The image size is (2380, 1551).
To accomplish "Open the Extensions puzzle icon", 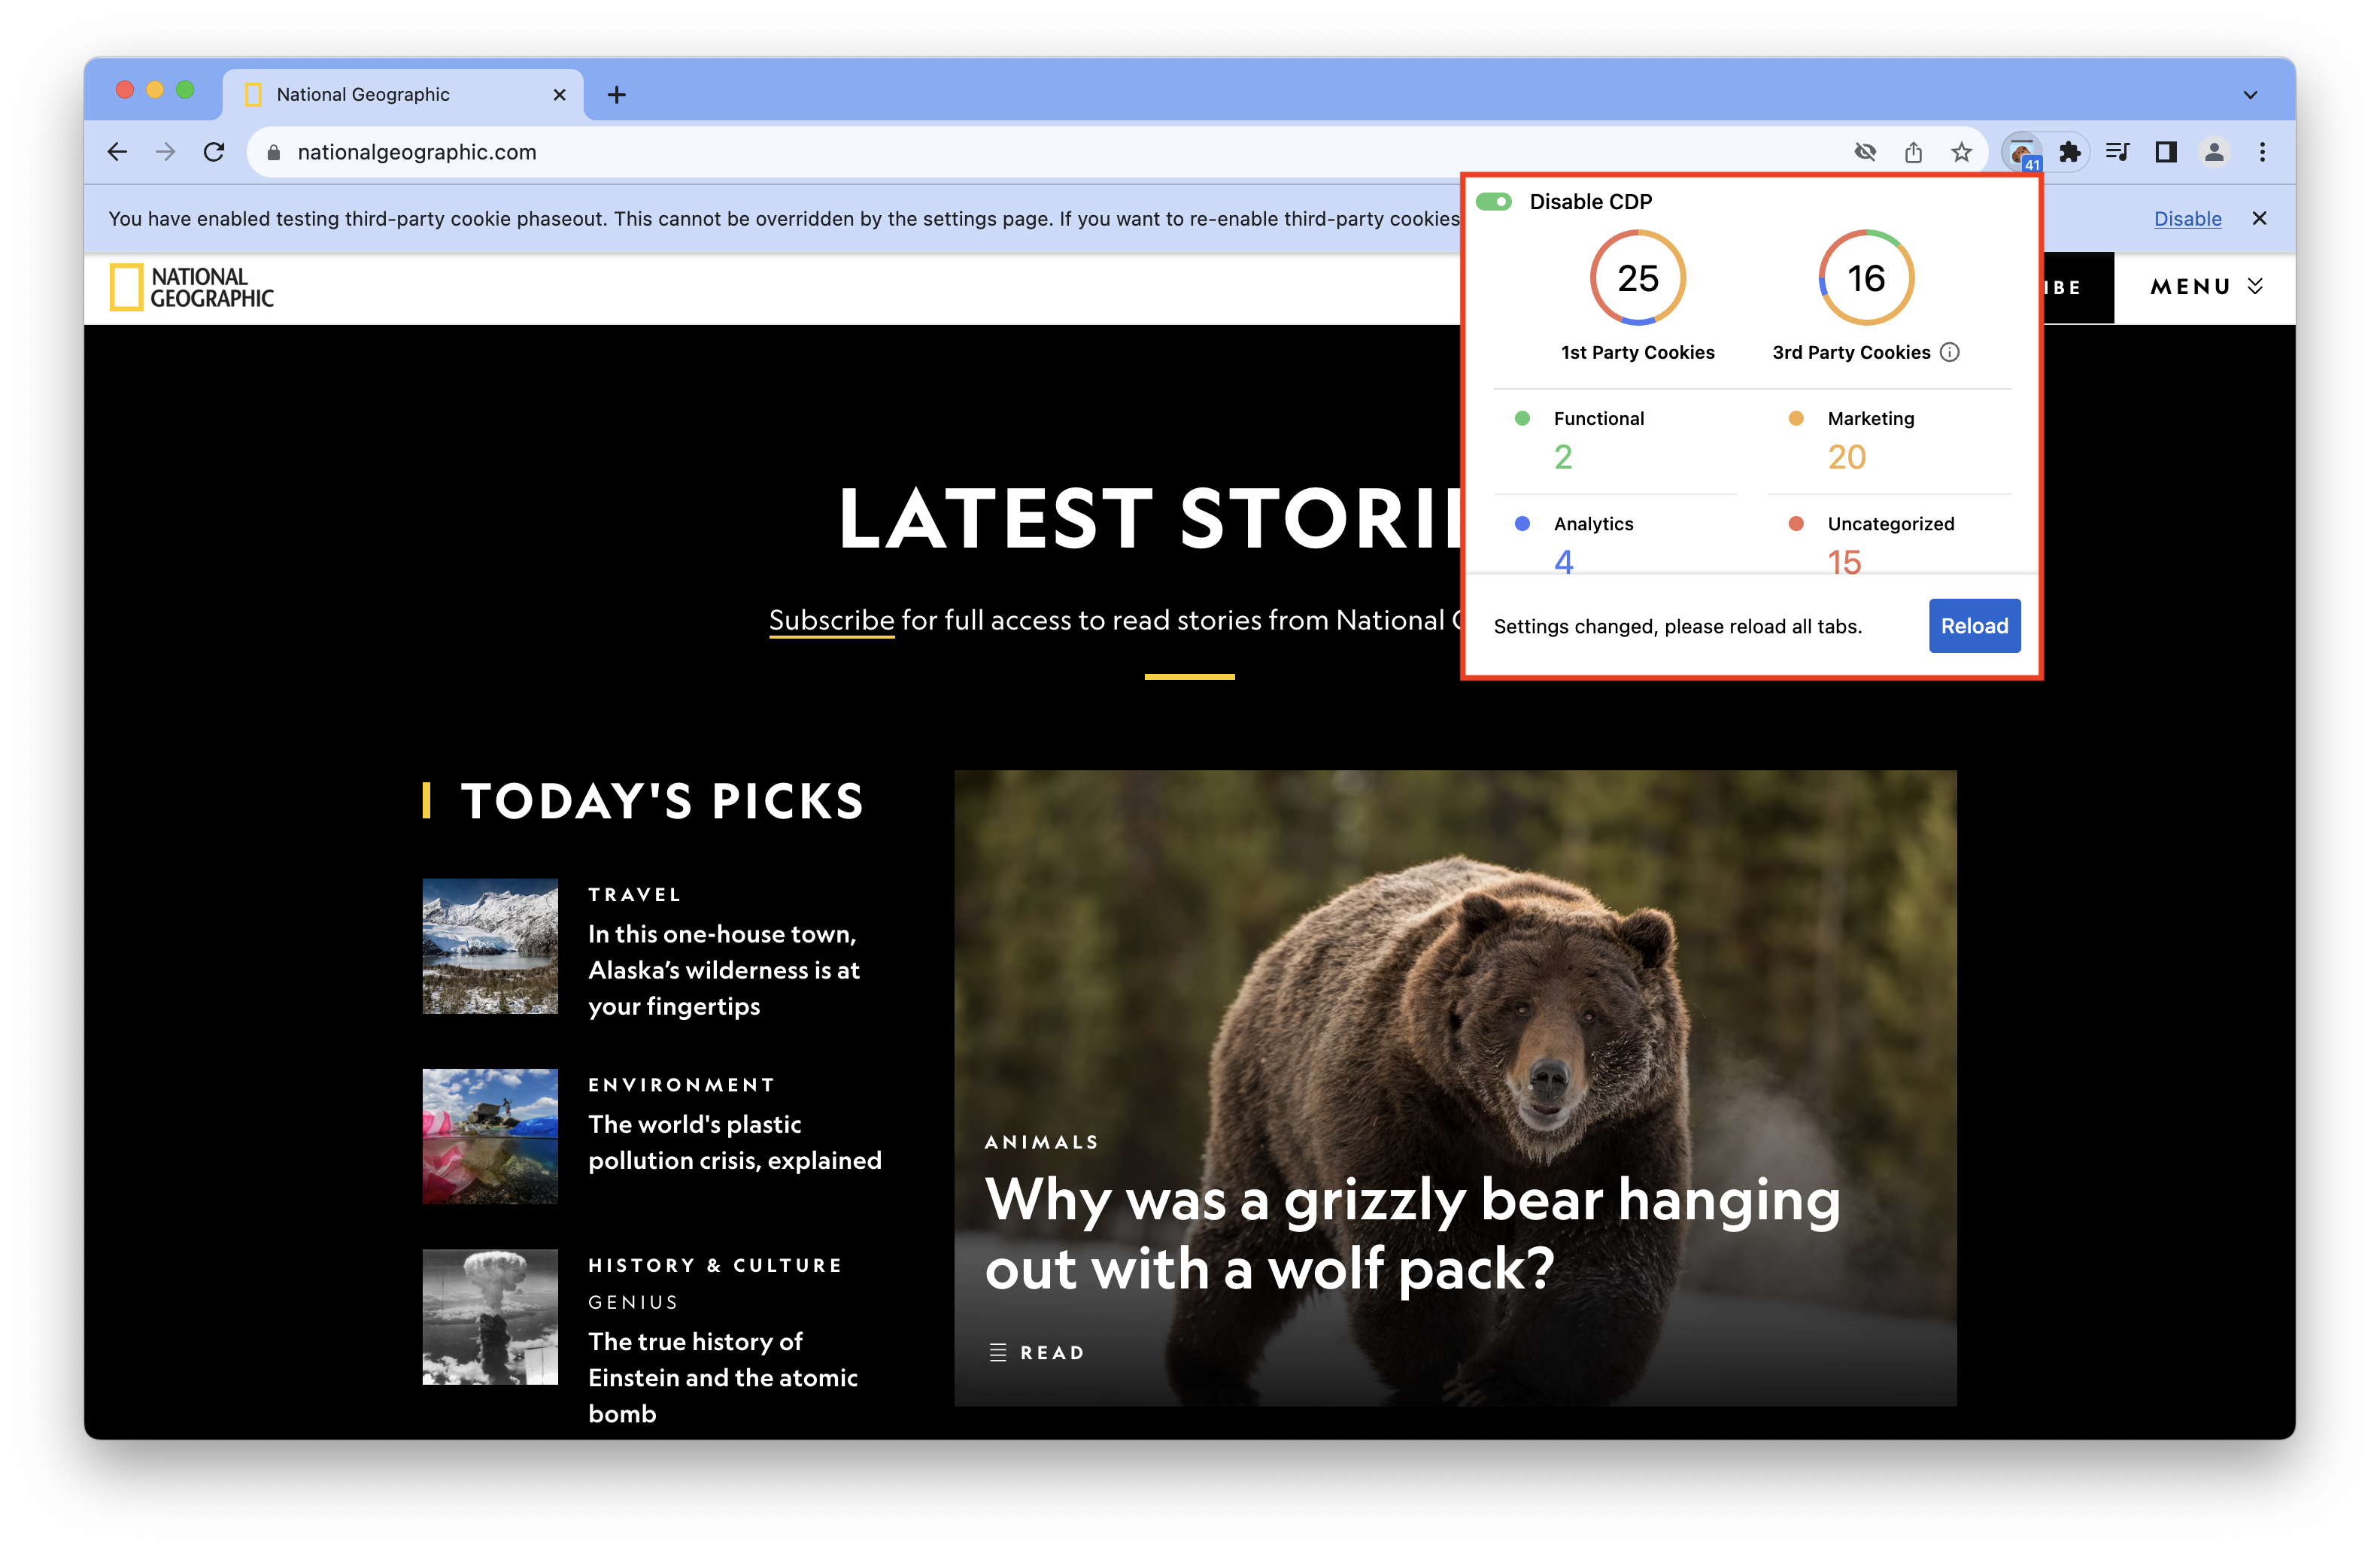I will (2069, 152).
